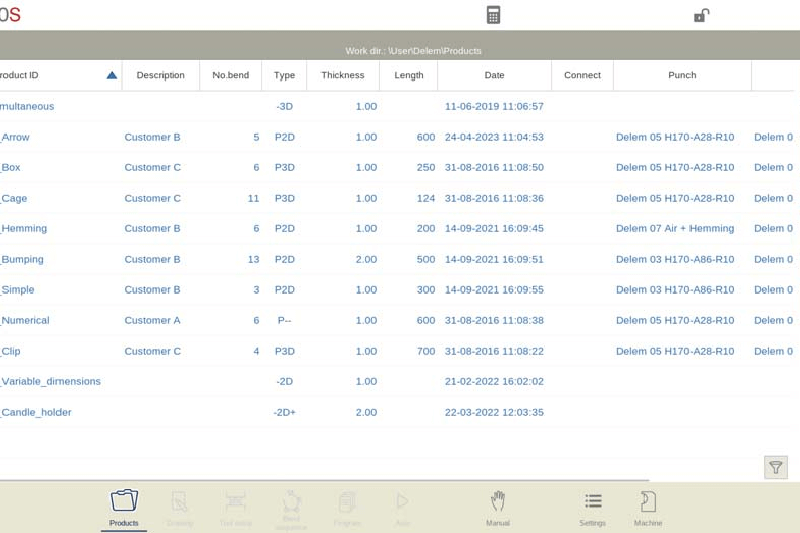Open the Hemming product entry
The width and height of the screenshot is (800, 533).
(x=25, y=229)
